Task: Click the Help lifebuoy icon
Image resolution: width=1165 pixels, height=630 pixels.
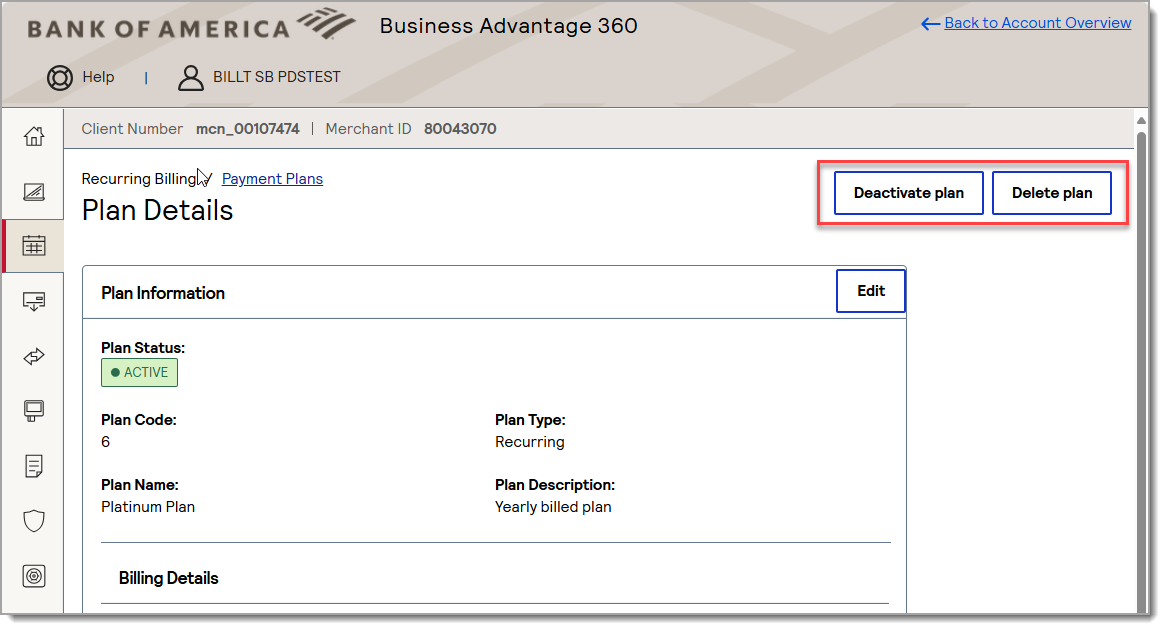Action: (x=60, y=77)
